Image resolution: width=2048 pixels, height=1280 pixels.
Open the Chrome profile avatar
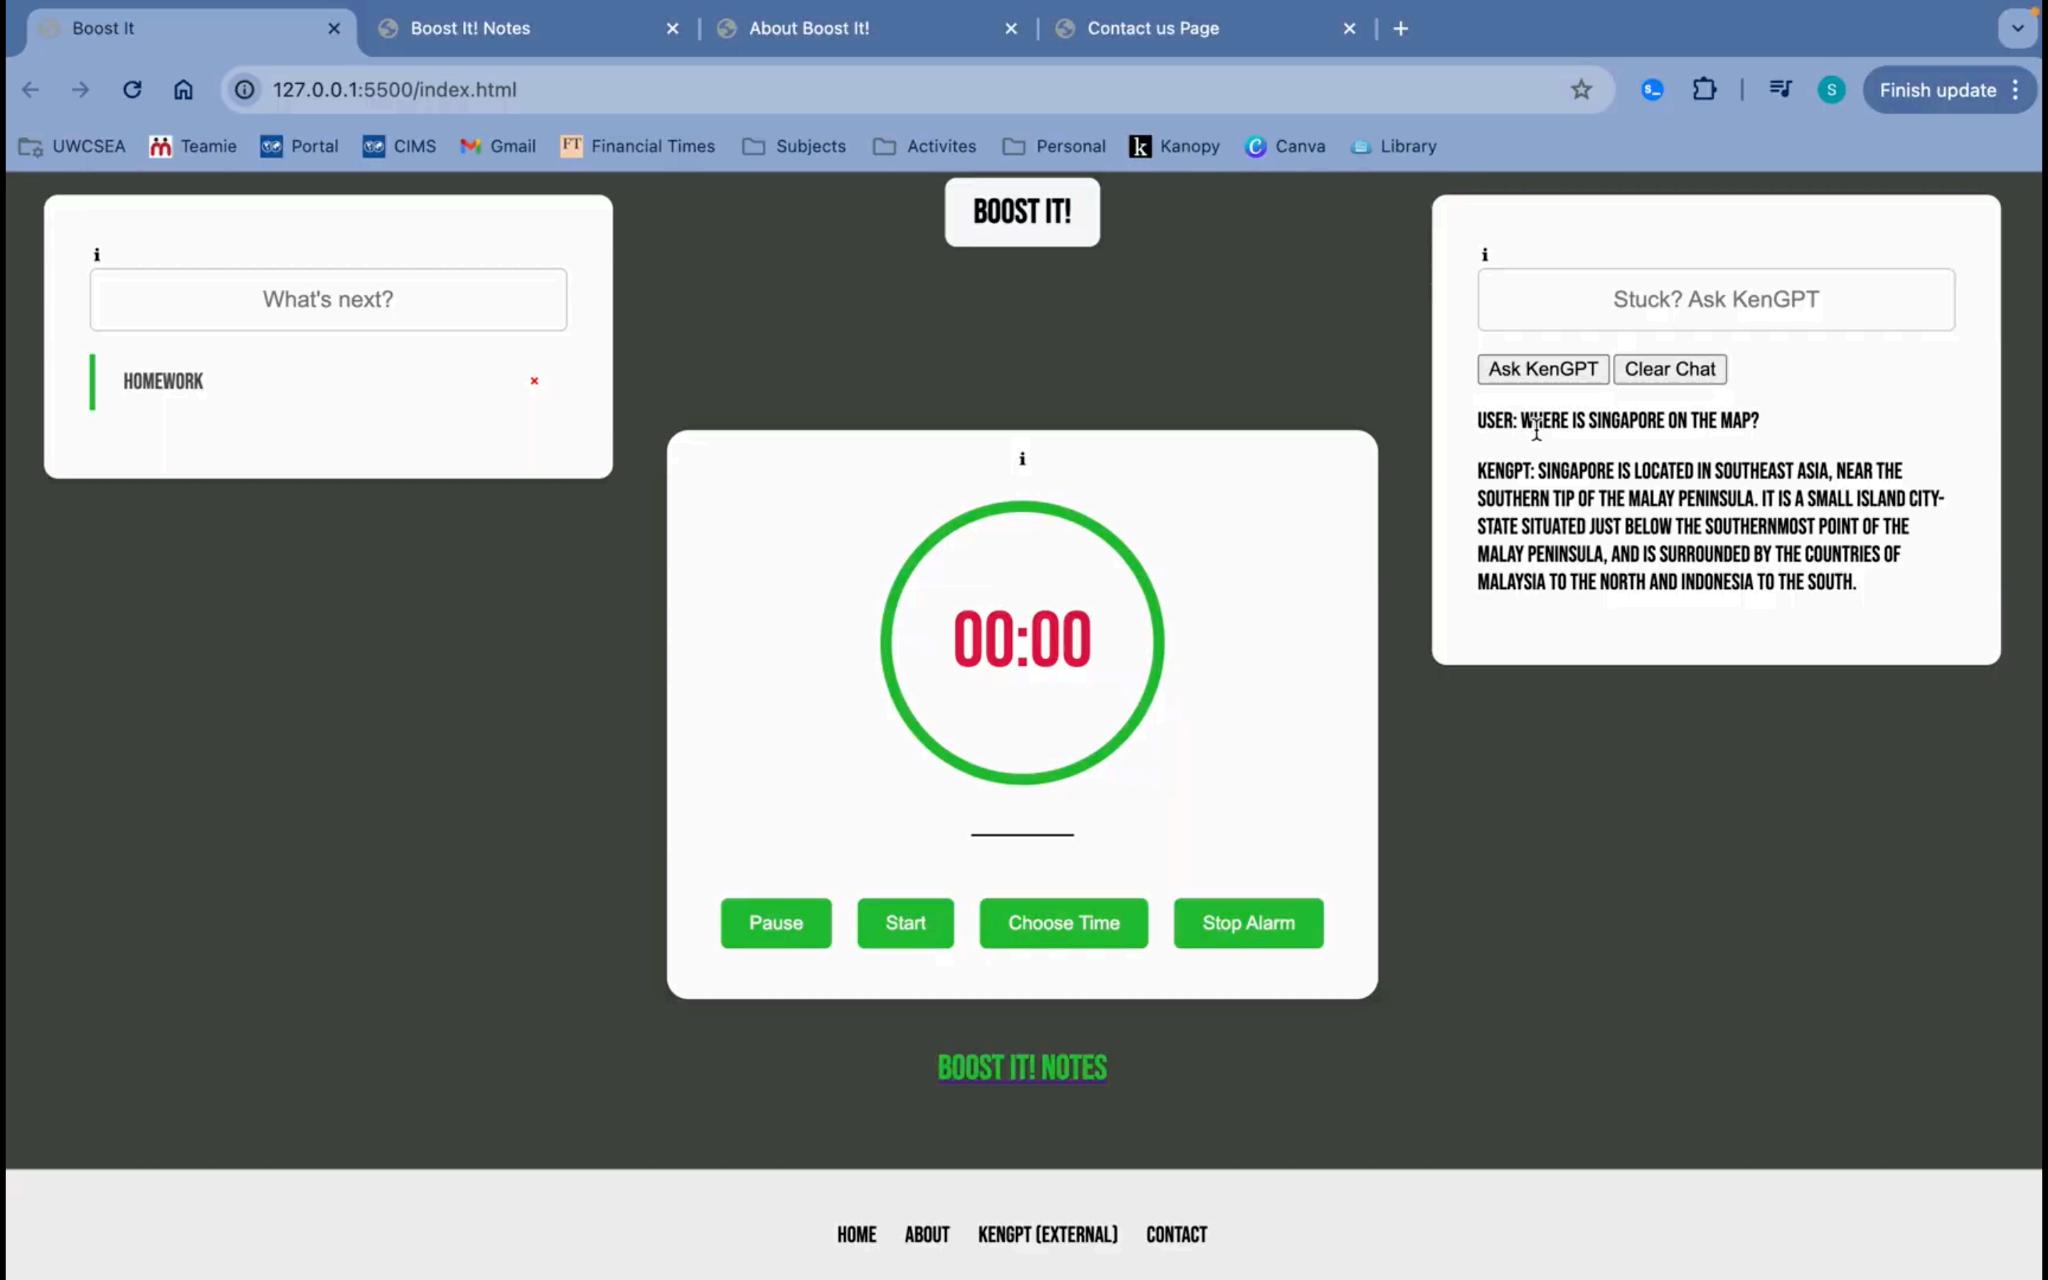click(1831, 90)
